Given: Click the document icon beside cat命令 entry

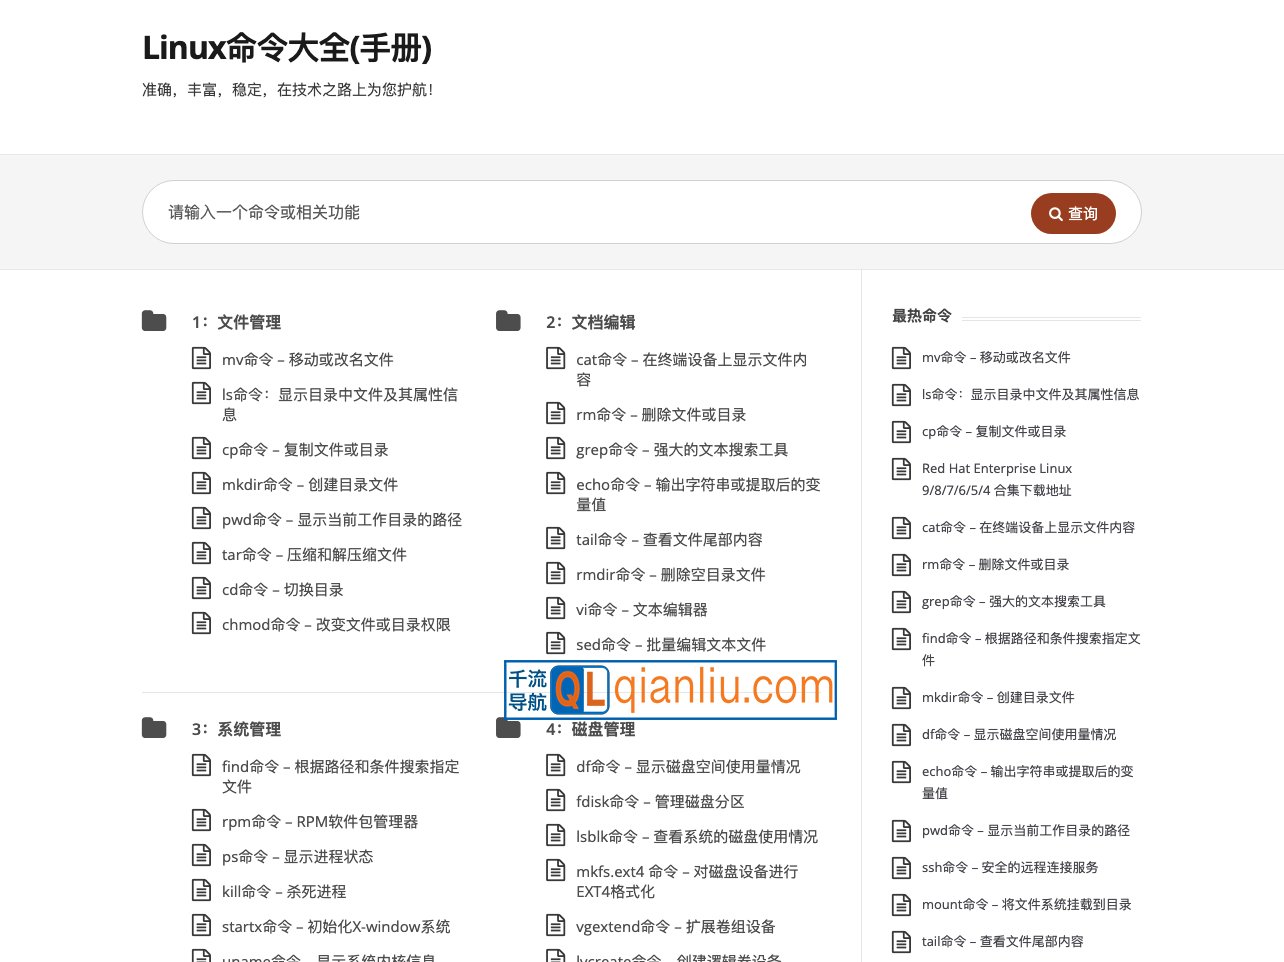Looking at the screenshot, I should pyautogui.click(x=556, y=357).
